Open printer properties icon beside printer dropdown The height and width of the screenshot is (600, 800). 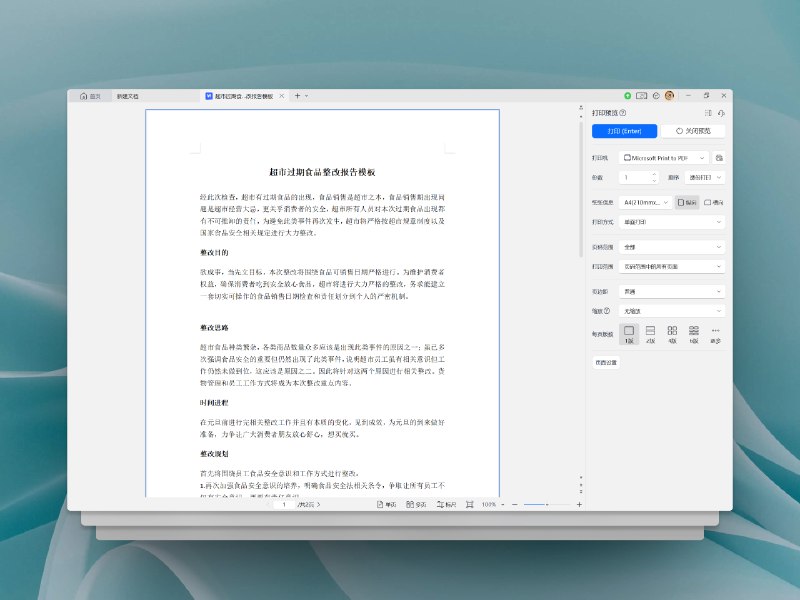pos(720,157)
